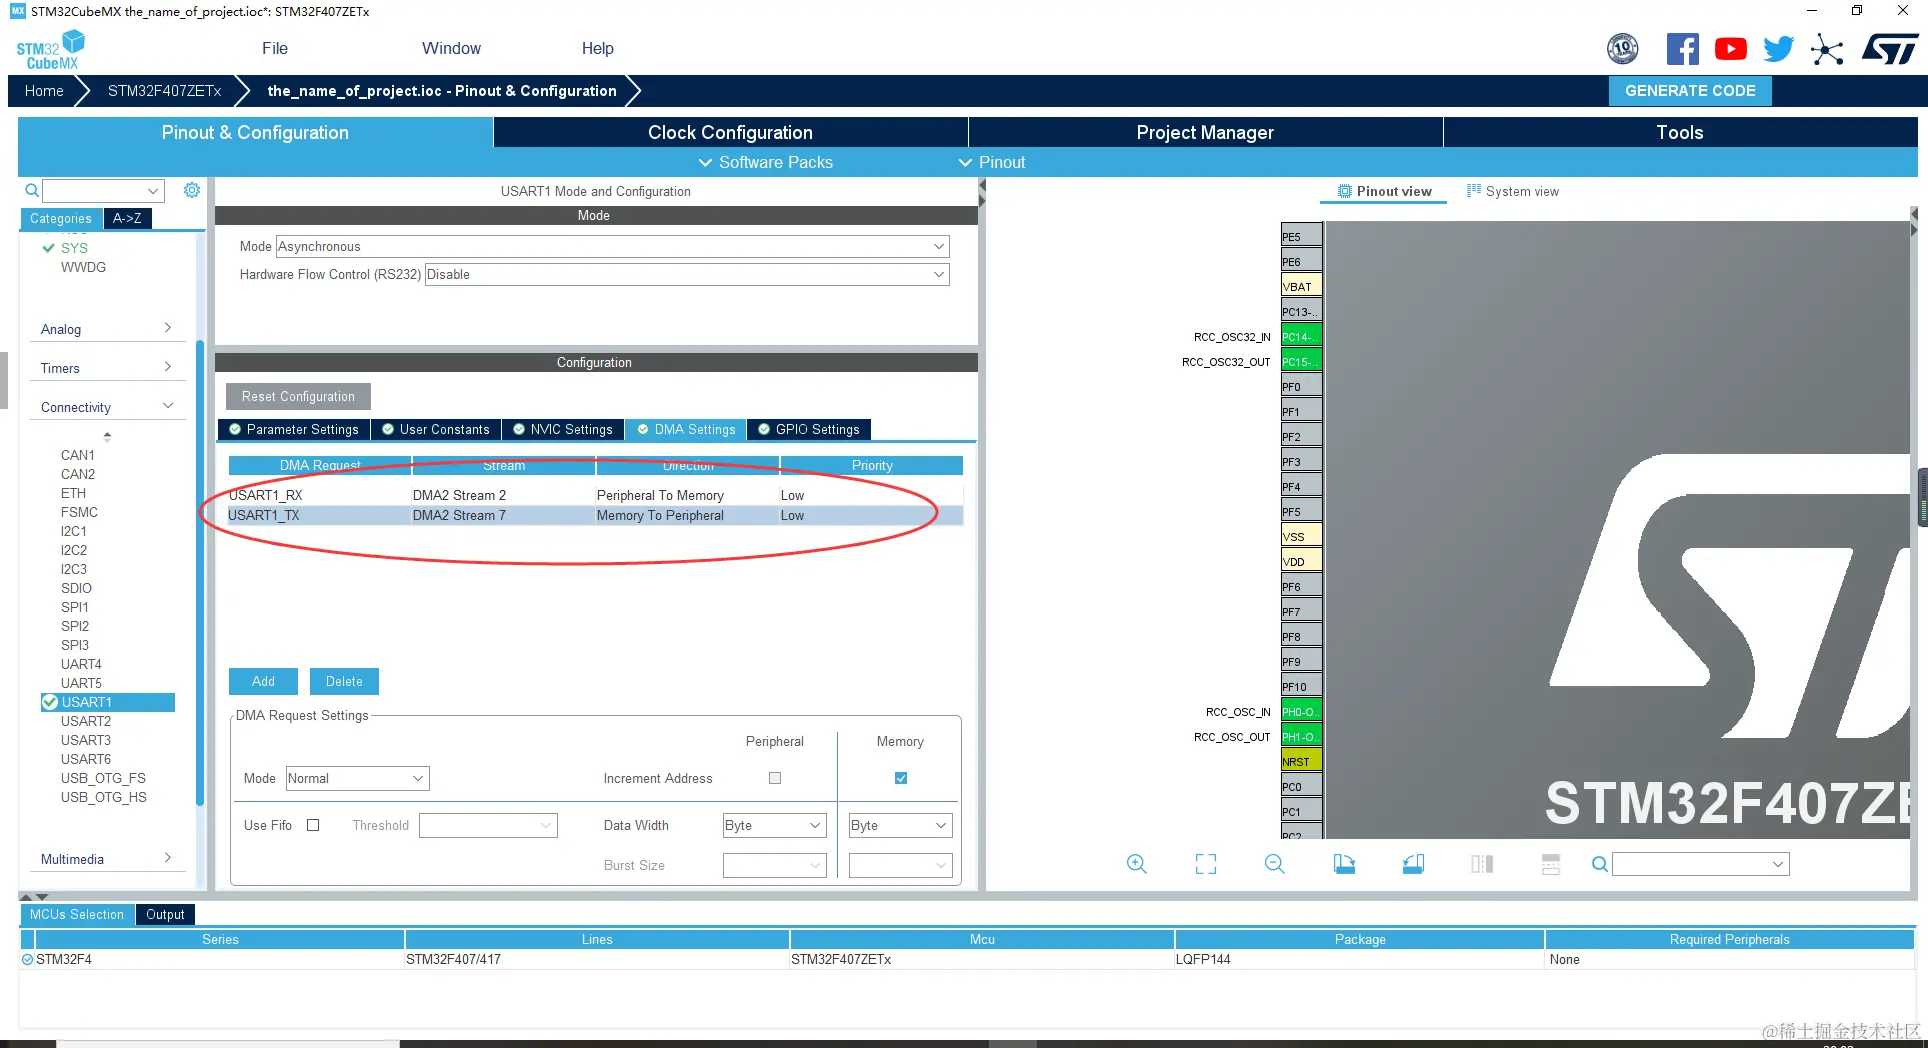
Task: Collapse the Connectivity category
Action: (106, 407)
